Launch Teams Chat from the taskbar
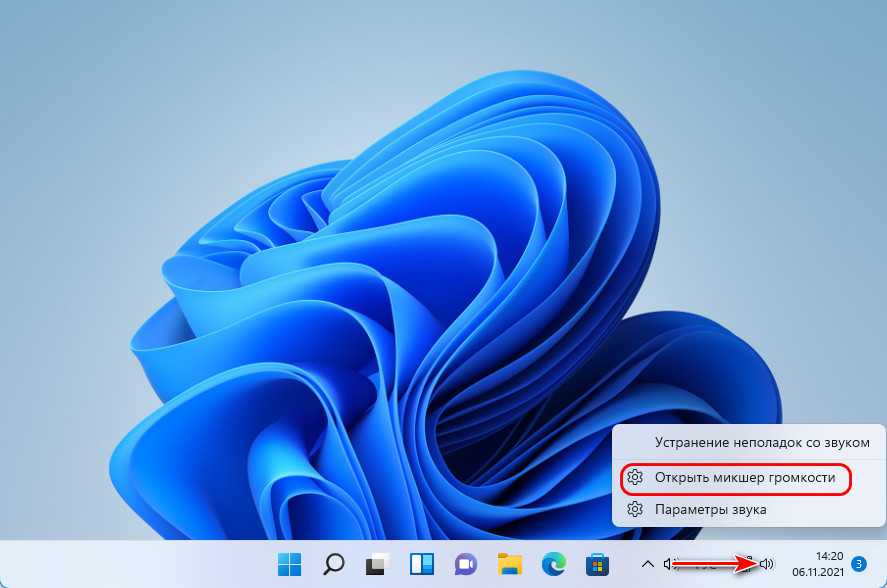This screenshot has width=887, height=588. click(x=466, y=564)
